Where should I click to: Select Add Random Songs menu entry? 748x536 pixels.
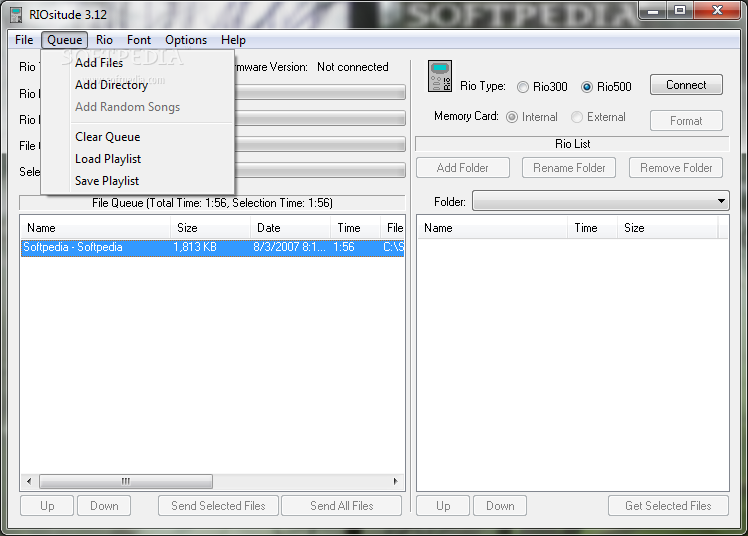(137, 107)
